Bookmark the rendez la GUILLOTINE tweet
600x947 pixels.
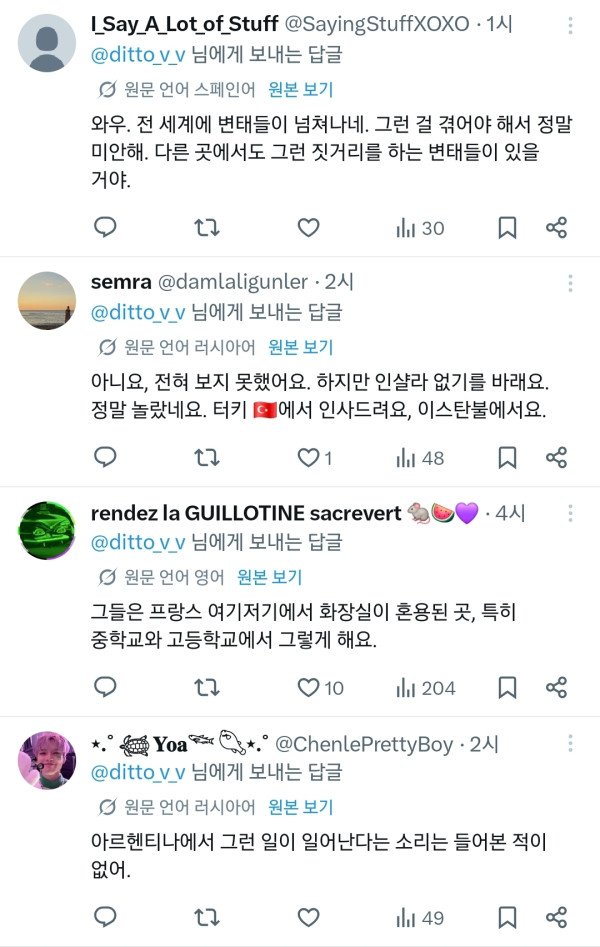(x=507, y=688)
